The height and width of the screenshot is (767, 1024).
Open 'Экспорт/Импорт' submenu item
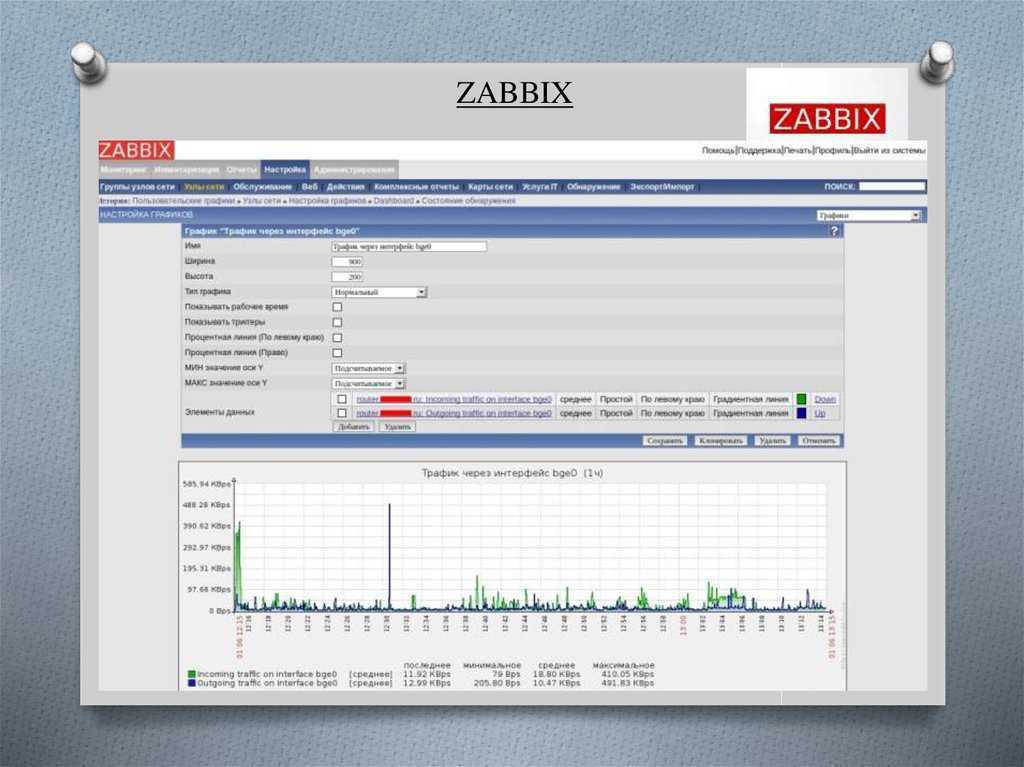[x=662, y=187]
